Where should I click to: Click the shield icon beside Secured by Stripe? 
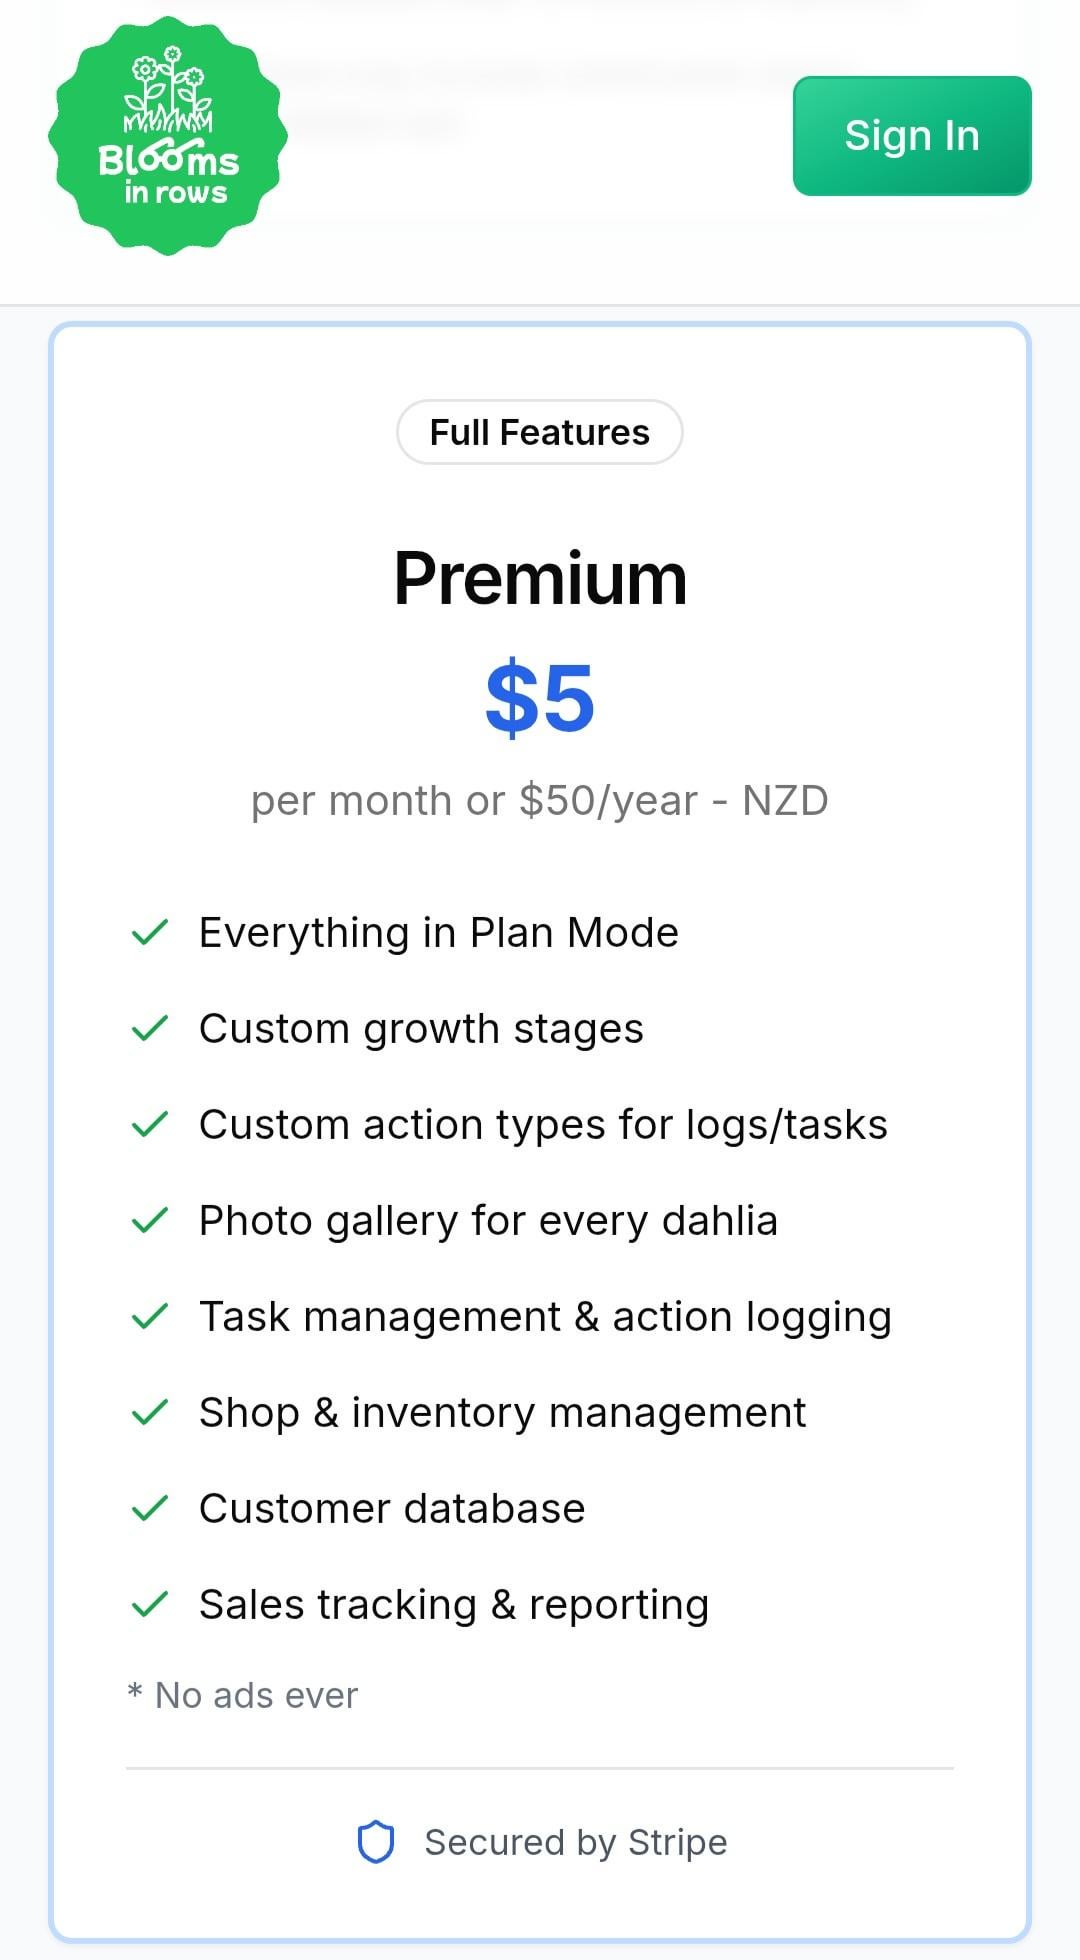376,1842
